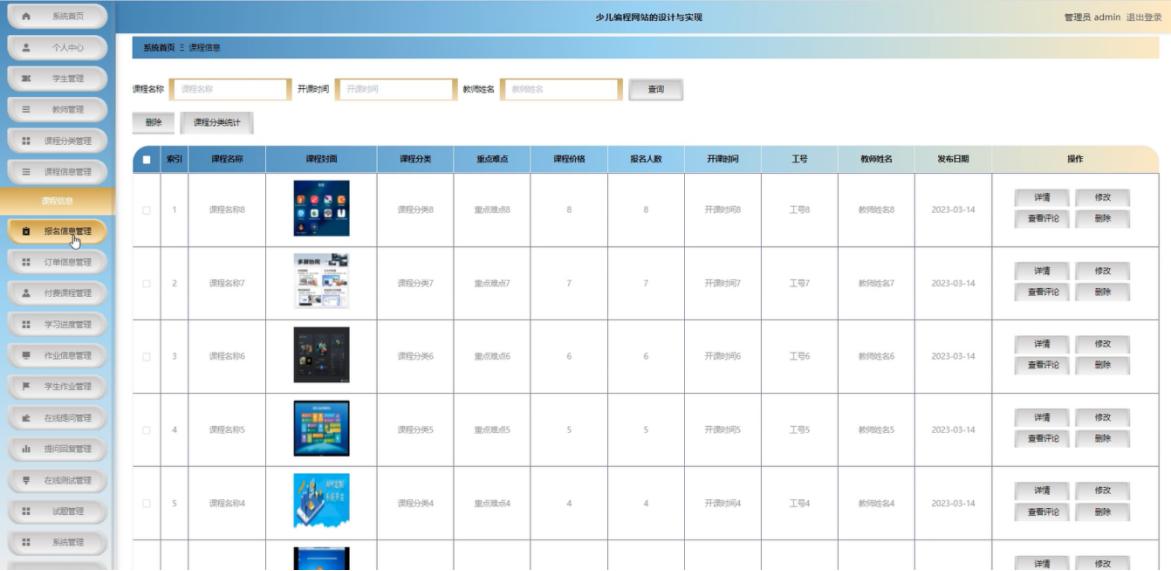Check the box for row 课程名称5
This screenshot has height=571, width=1171.
tap(146, 430)
